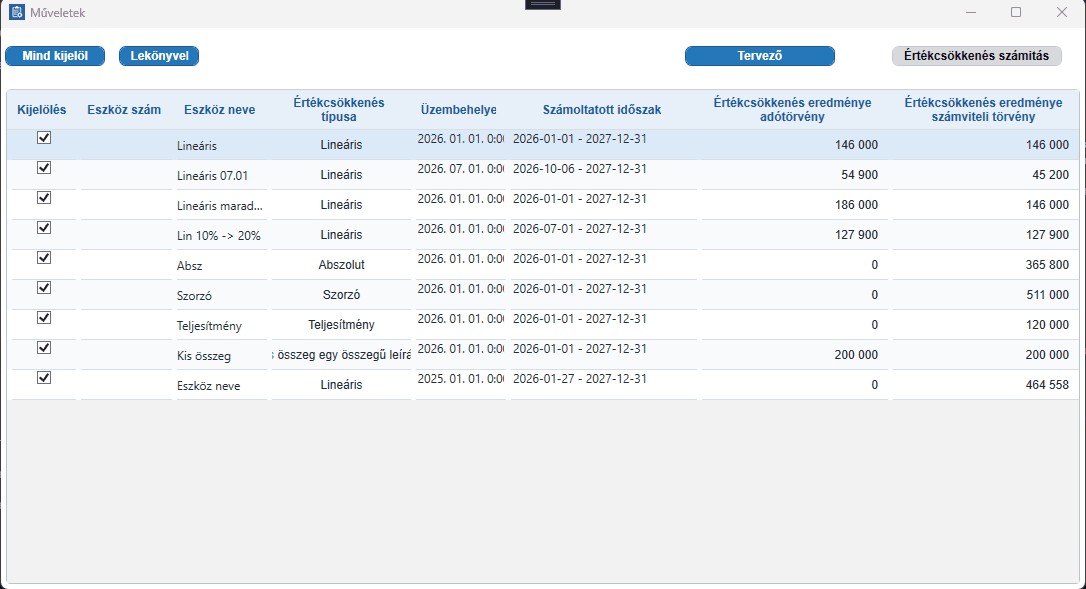The width and height of the screenshot is (1086, 589).
Task: Uncheck the Lineáris row checkbox
Action: [x=44, y=138]
